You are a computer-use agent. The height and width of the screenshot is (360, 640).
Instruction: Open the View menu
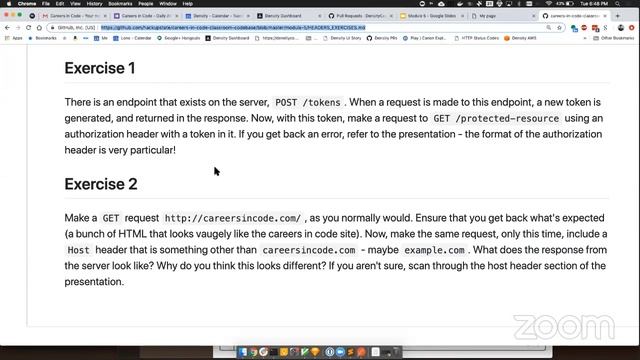75,4
